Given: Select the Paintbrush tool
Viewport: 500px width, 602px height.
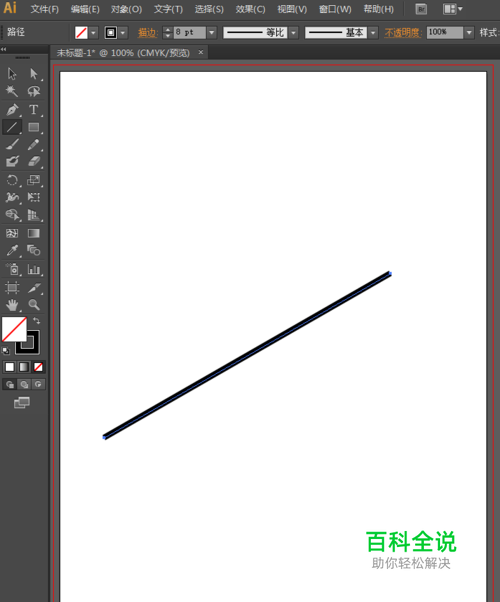Looking at the screenshot, I should coord(12,144).
